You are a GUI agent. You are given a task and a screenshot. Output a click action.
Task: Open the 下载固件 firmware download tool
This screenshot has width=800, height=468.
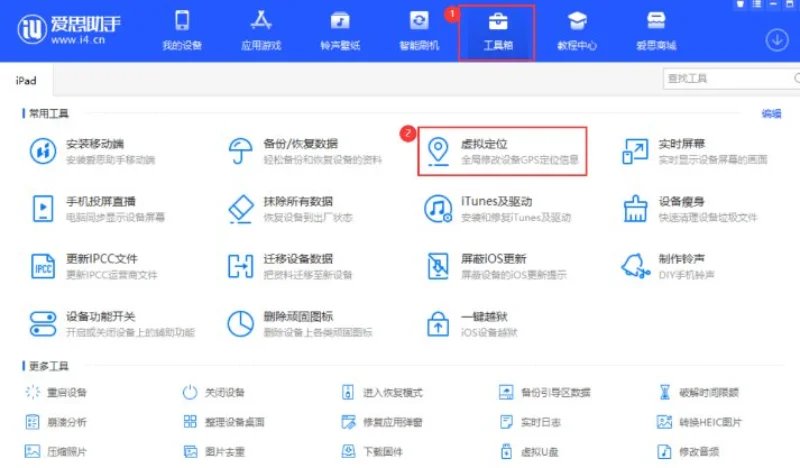(x=371, y=451)
